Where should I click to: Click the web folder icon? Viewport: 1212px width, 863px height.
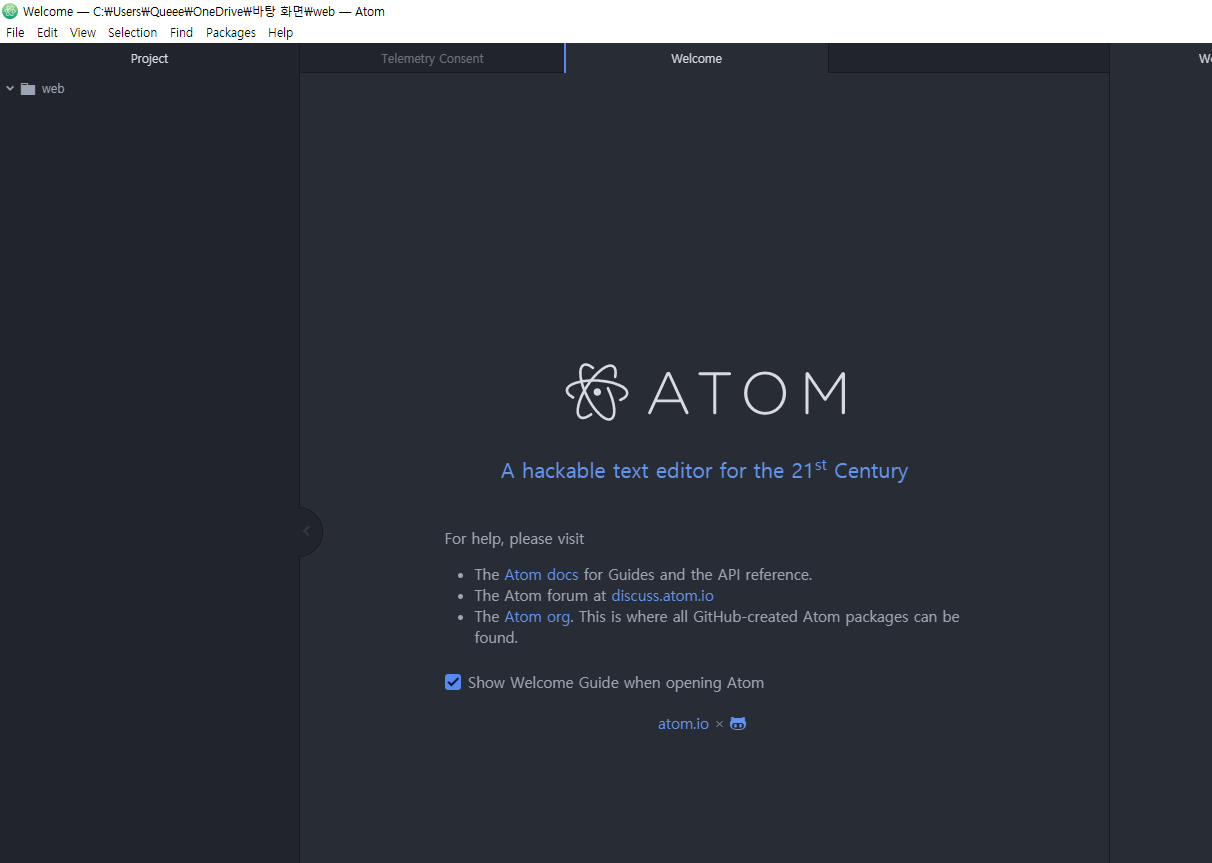[x=28, y=89]
